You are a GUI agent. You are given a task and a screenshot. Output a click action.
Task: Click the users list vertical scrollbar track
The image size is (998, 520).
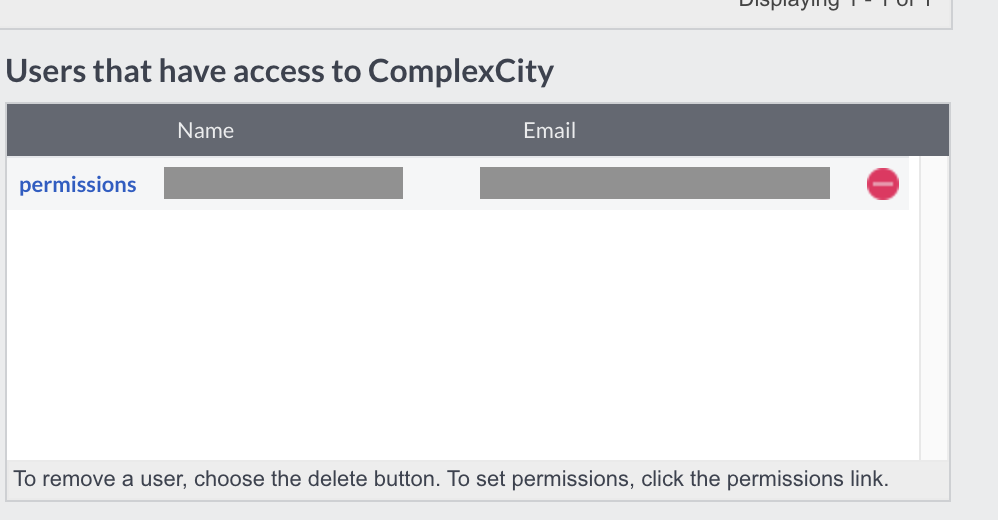click(x=932, y=330)
